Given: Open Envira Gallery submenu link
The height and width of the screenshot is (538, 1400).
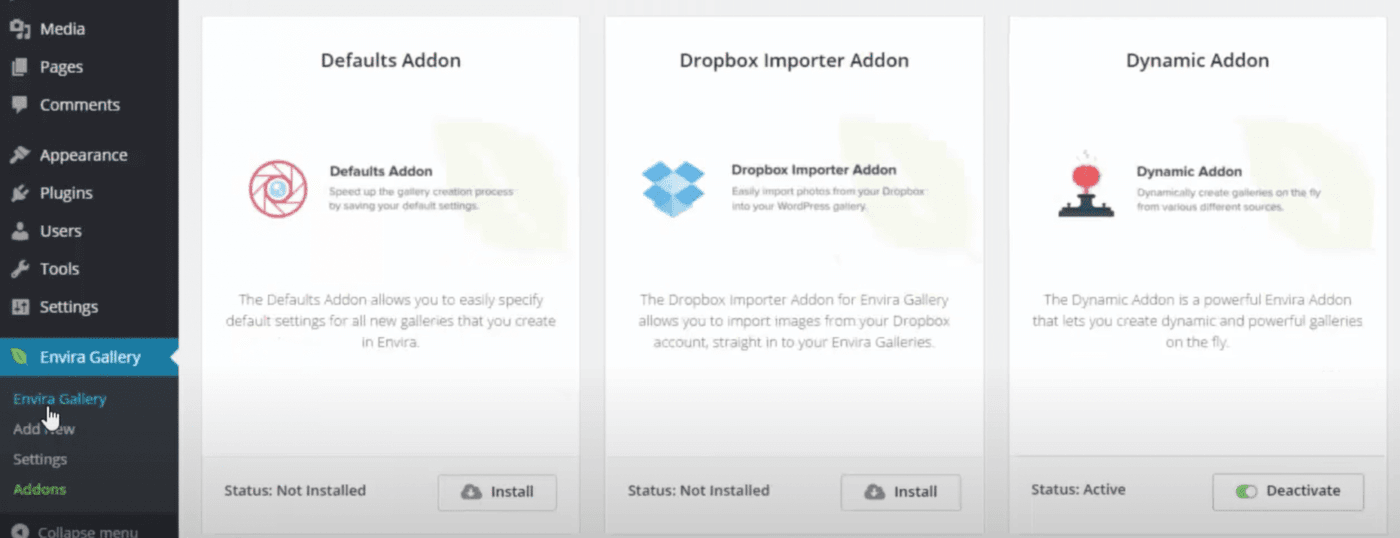Looking at the screenshot, I should (x=60, y=399).
